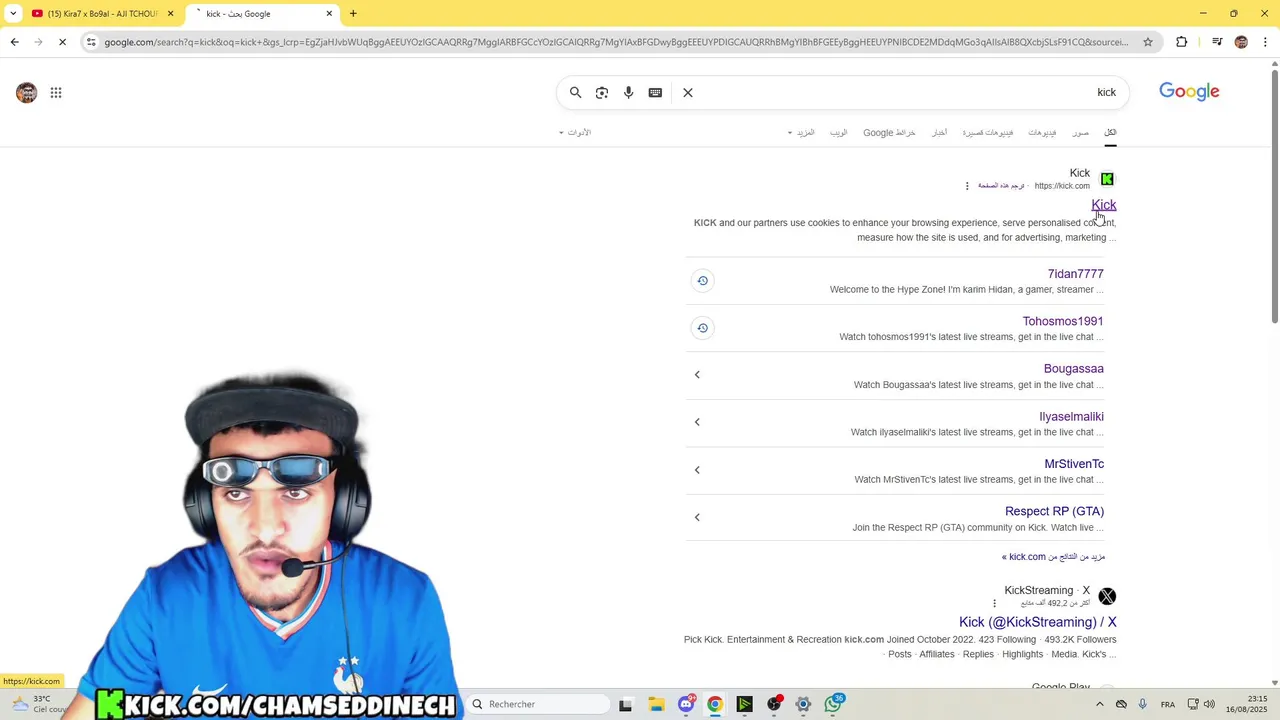Viewport: 1280px width, 720px height.
Task: Open Discord from the taskbar
Action: pos(686,704)
